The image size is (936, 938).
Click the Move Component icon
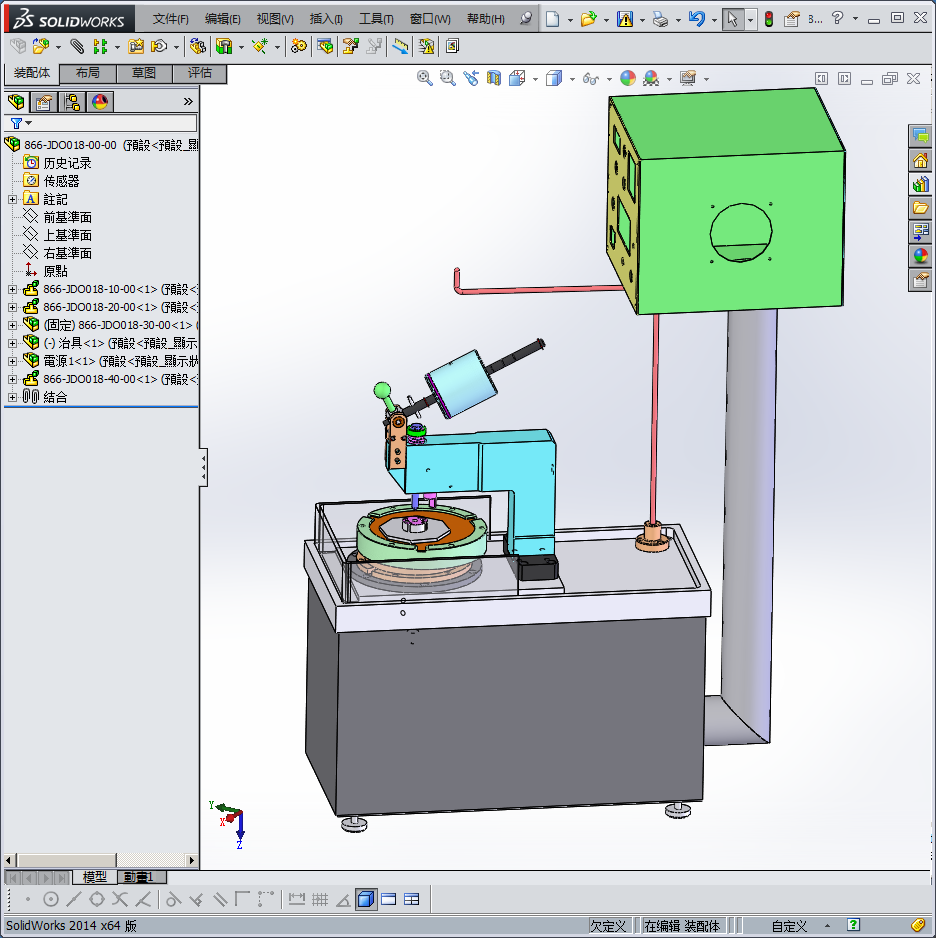click(159, 46)
